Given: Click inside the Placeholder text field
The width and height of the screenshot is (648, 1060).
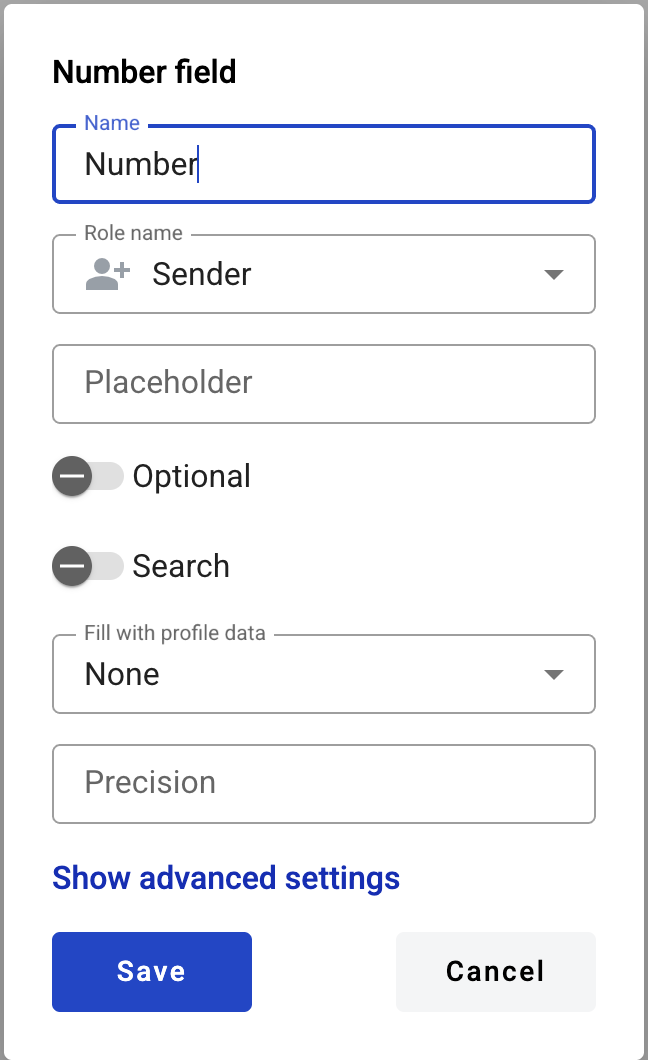Looking at the screenshot, I should [x=324, y=384].
